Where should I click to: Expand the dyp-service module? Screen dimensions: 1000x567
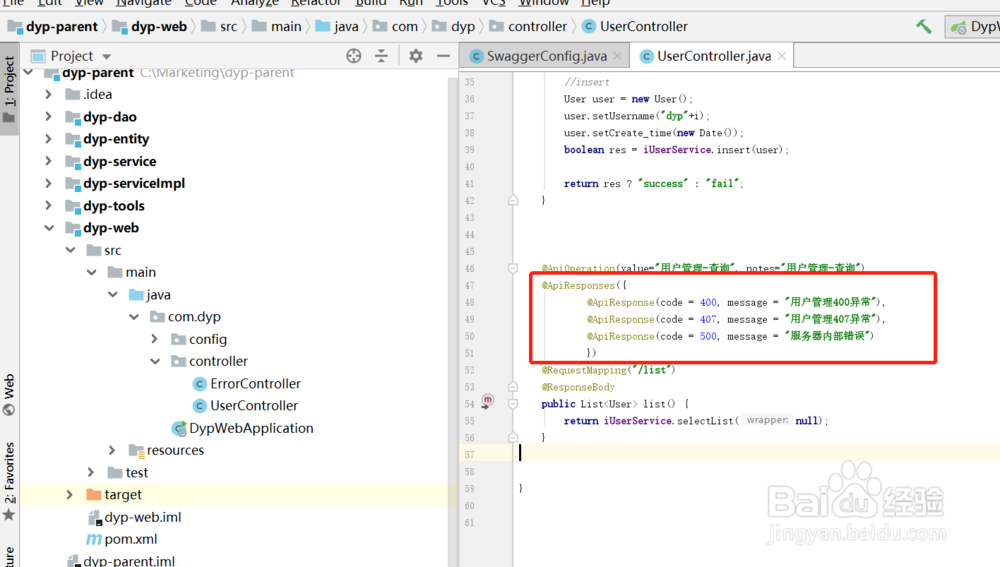[48, 161]
